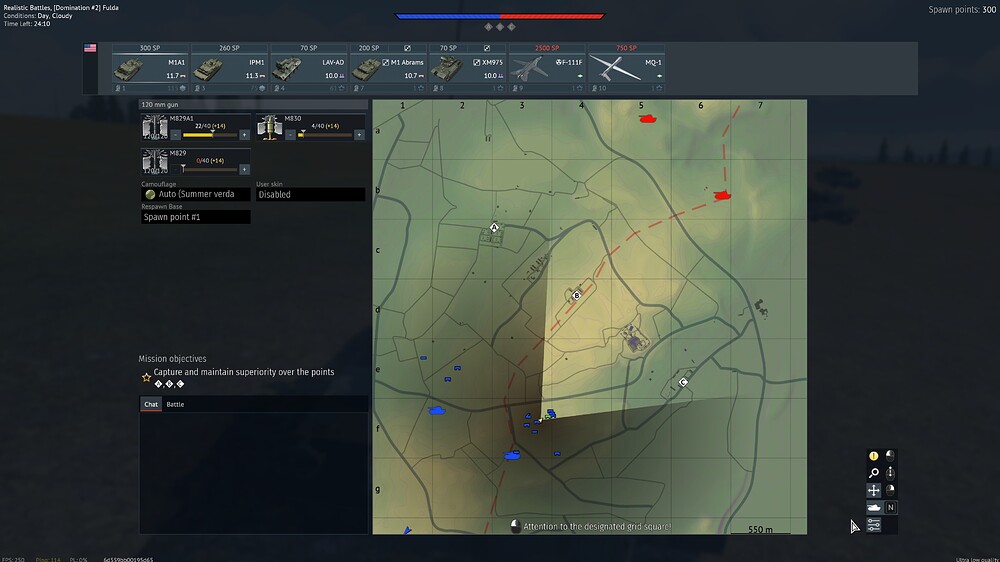Click the map pan arrows icon
Screen dimensions: 1000x562
coord(874,490)
